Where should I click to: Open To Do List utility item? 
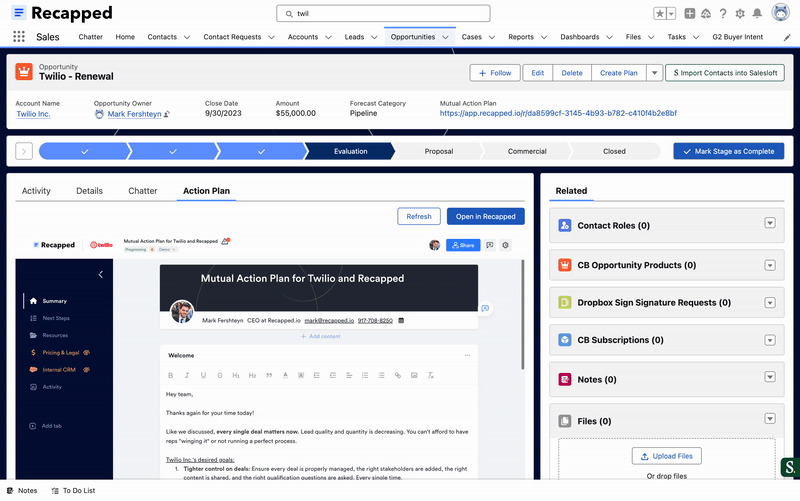73,490
